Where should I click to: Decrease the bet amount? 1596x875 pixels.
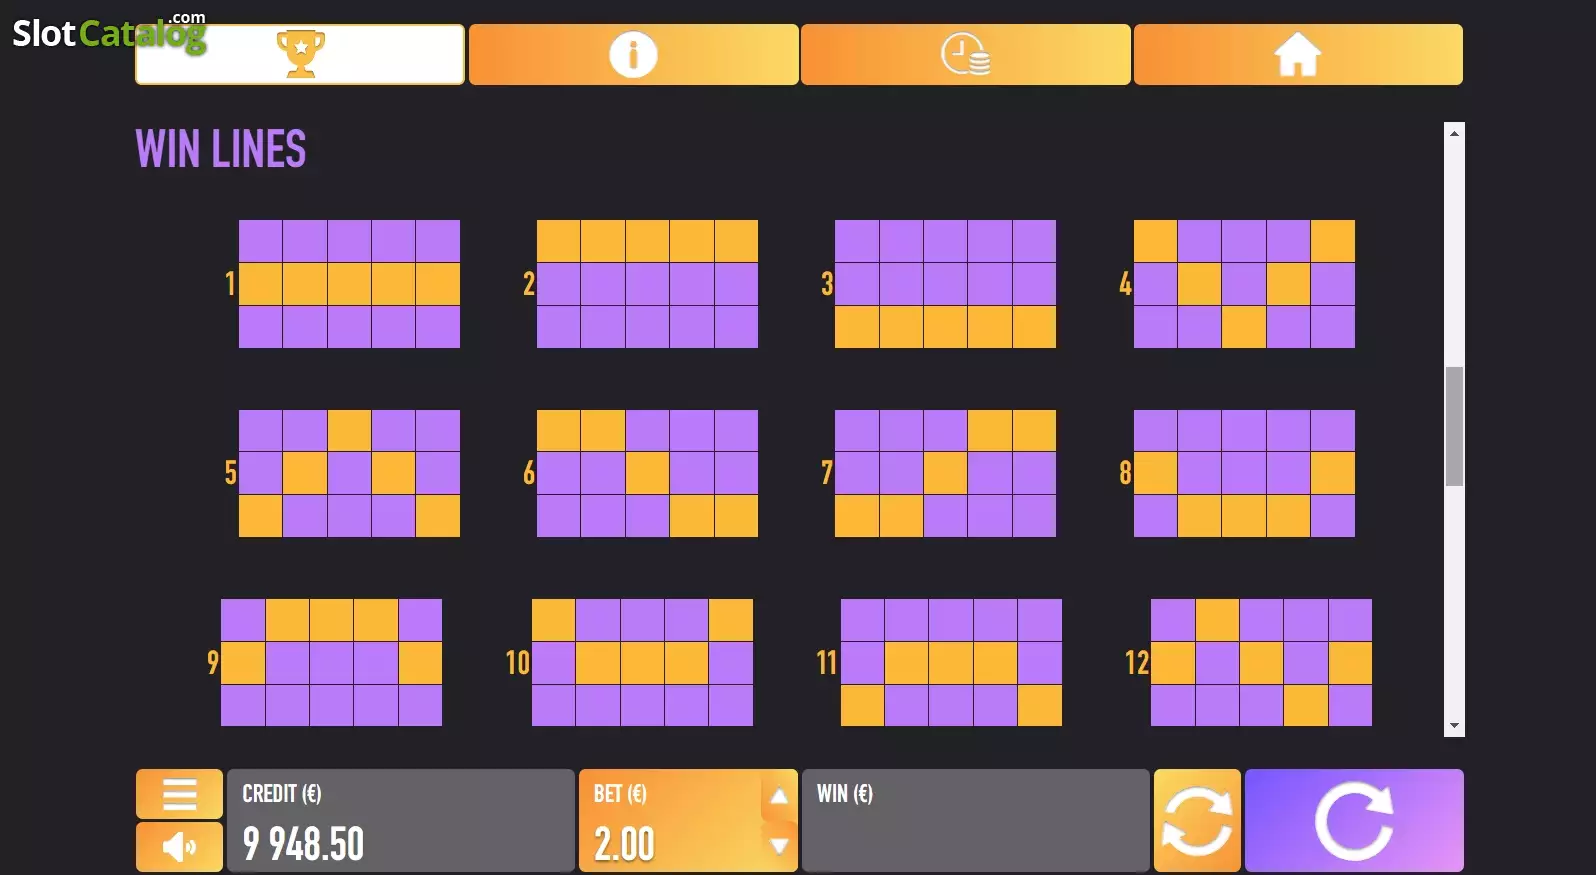pyautogui.click(x=779, y=846)
